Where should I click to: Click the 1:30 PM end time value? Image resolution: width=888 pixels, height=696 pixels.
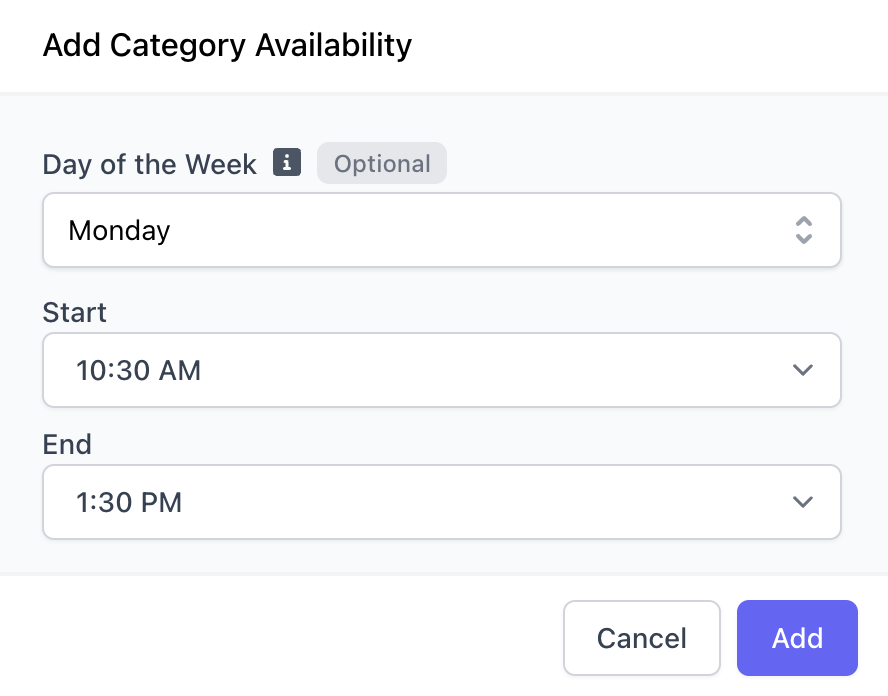129,502
